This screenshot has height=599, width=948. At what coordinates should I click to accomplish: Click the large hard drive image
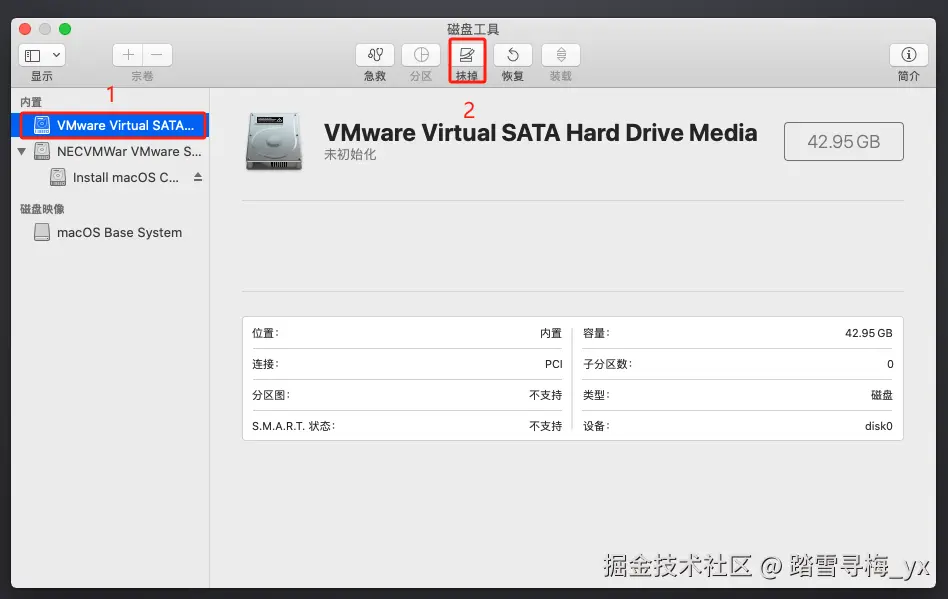pyautogui.click(x=274, y=141)
